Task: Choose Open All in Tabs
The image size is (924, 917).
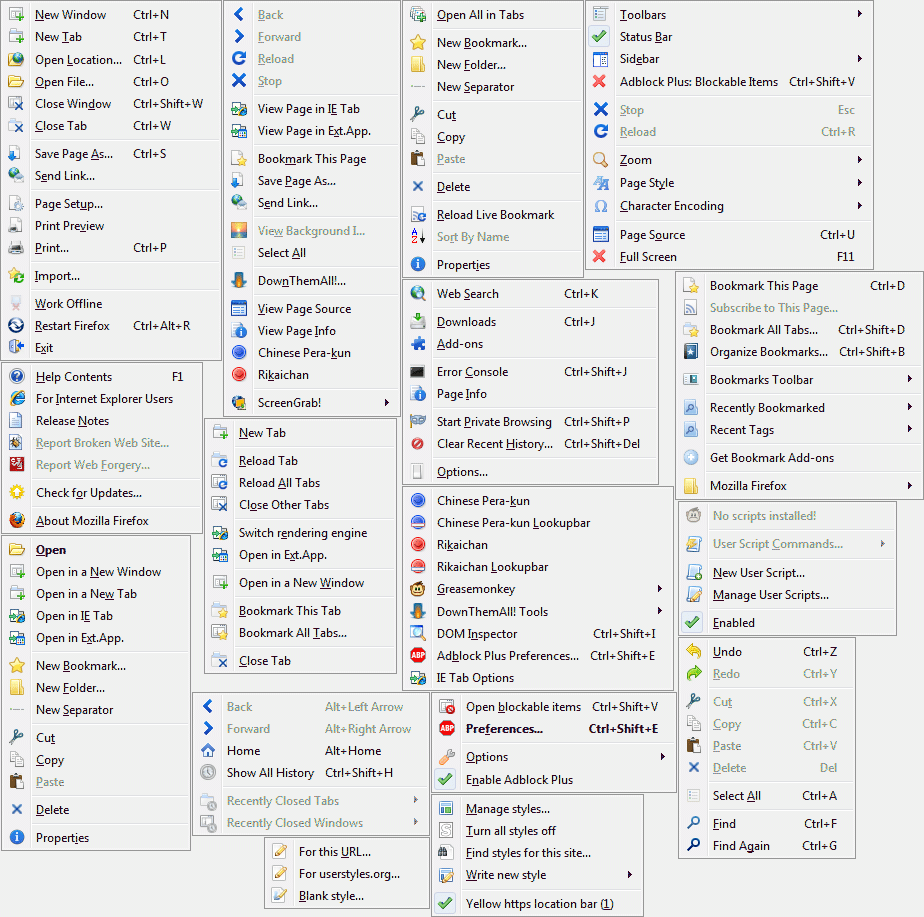Action: point(494,15)
